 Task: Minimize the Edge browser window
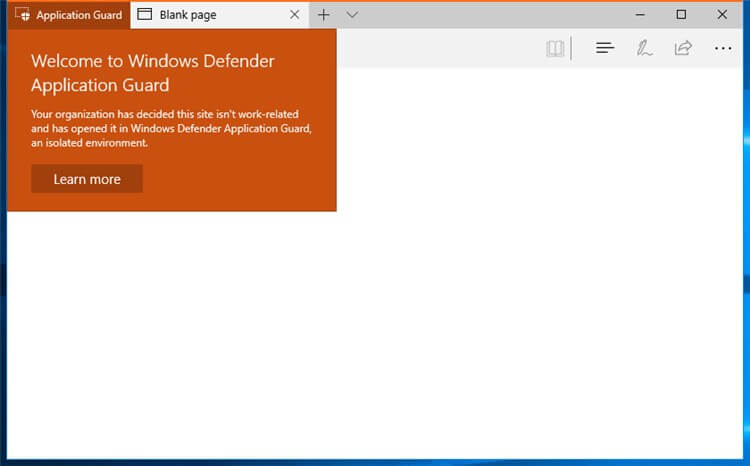tap(640, 15)
